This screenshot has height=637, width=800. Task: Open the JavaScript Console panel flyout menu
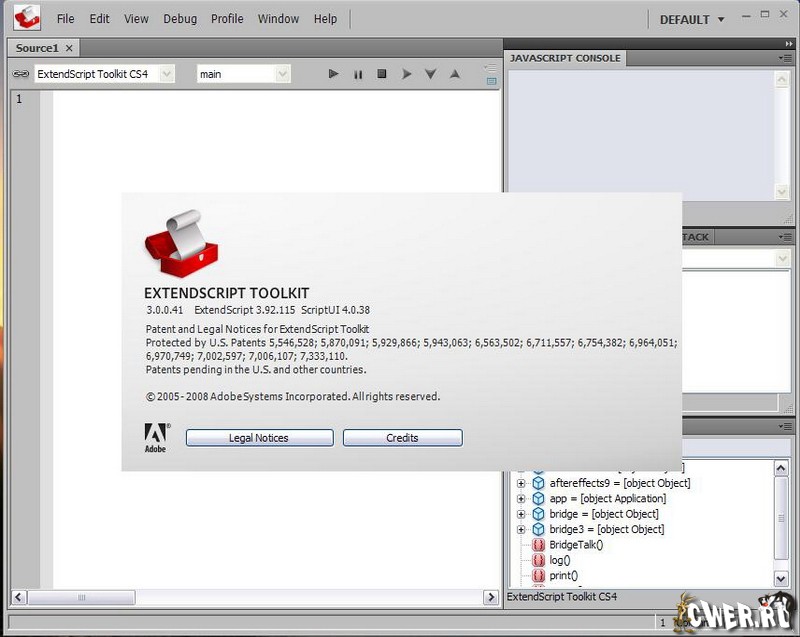pos(786,58)
